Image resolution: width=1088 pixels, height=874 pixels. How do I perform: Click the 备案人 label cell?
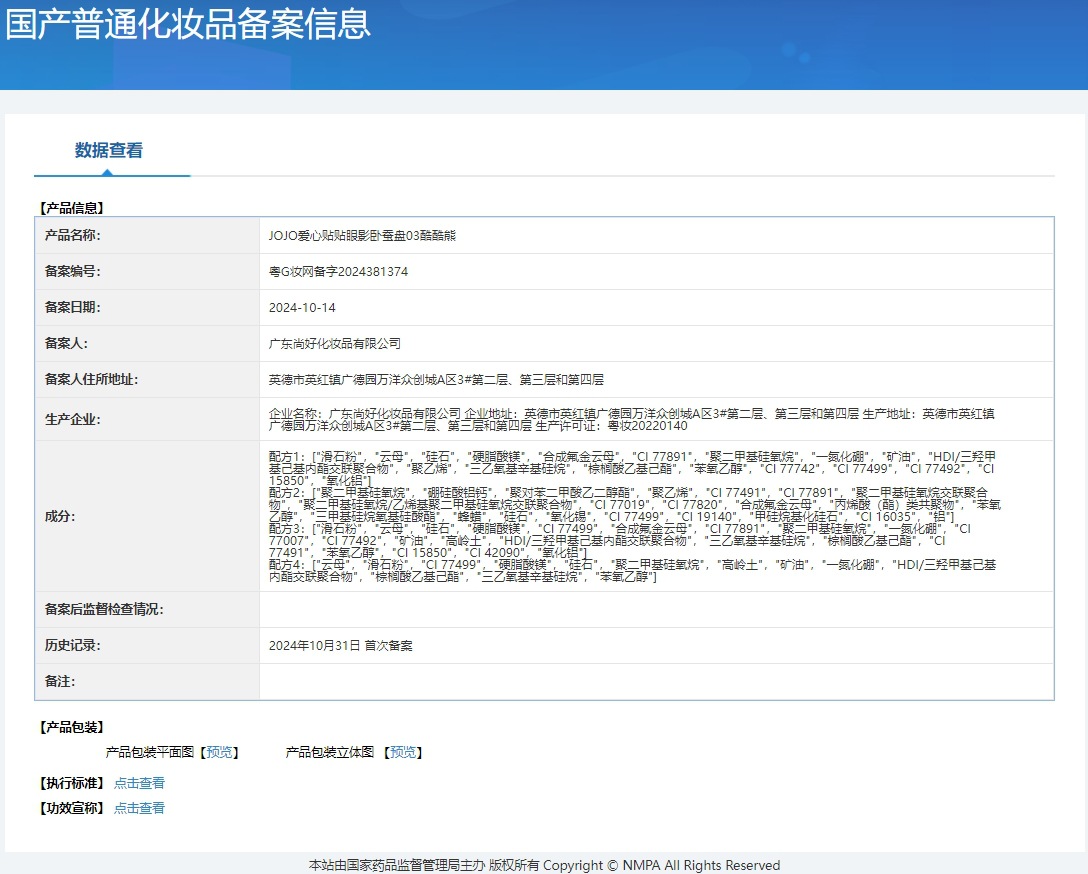click(x=147, y=344)
